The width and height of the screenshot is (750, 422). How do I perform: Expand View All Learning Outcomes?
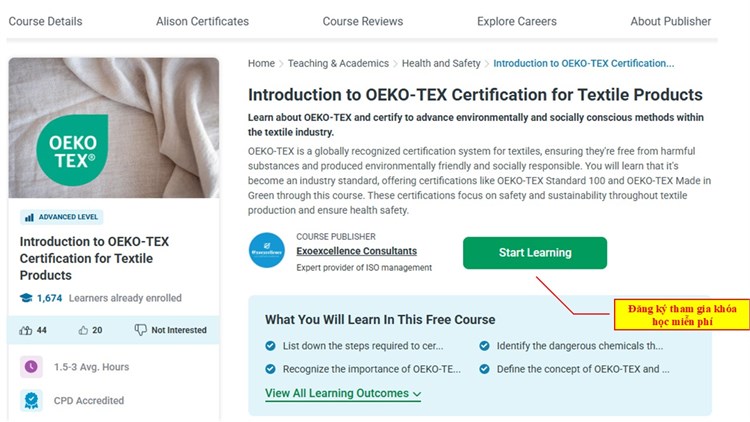(x=342, y=394)
